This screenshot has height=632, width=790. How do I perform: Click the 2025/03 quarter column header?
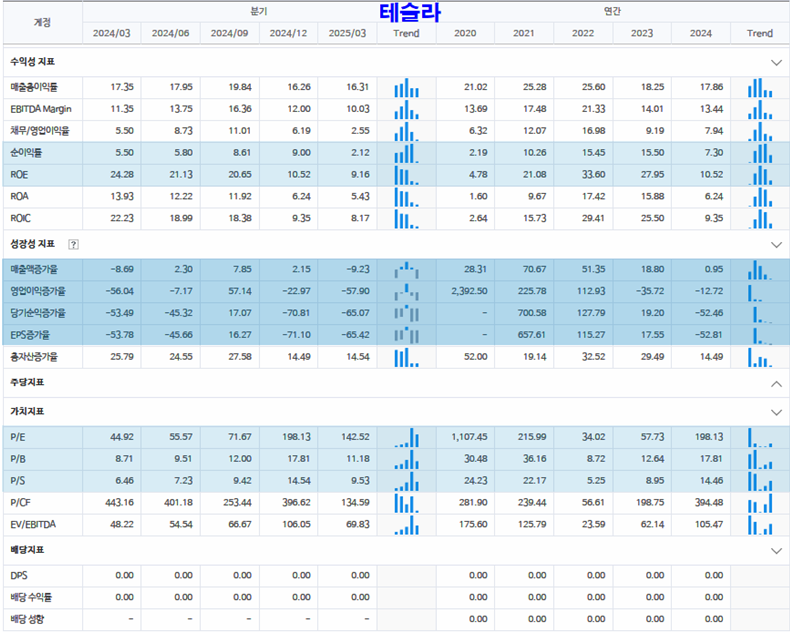(347, 33)
